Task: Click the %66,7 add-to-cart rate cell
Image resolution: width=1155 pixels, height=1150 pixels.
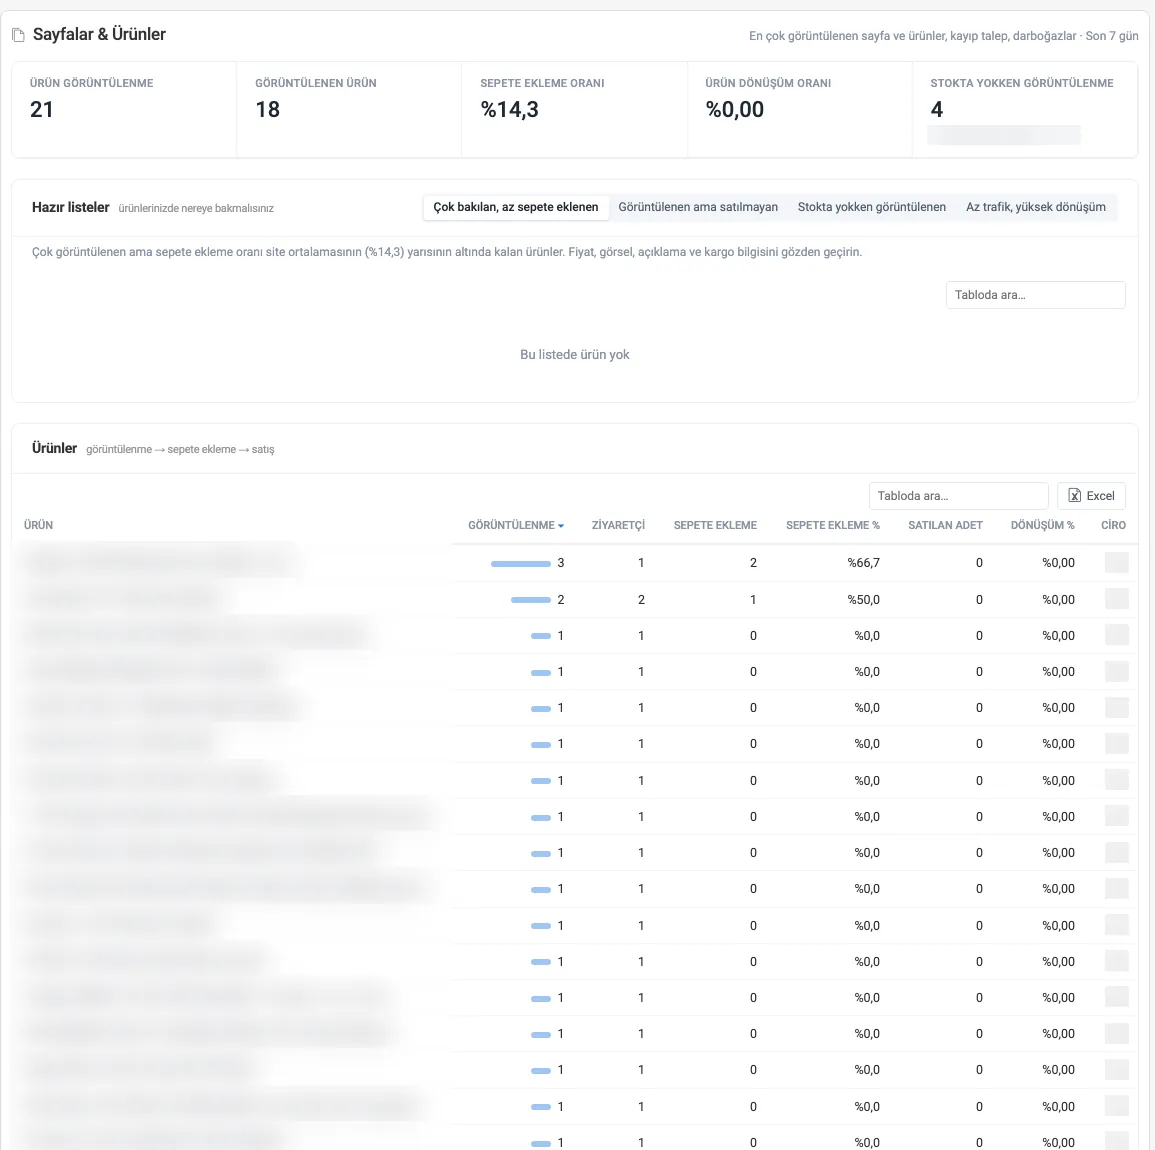Action: 863,563
